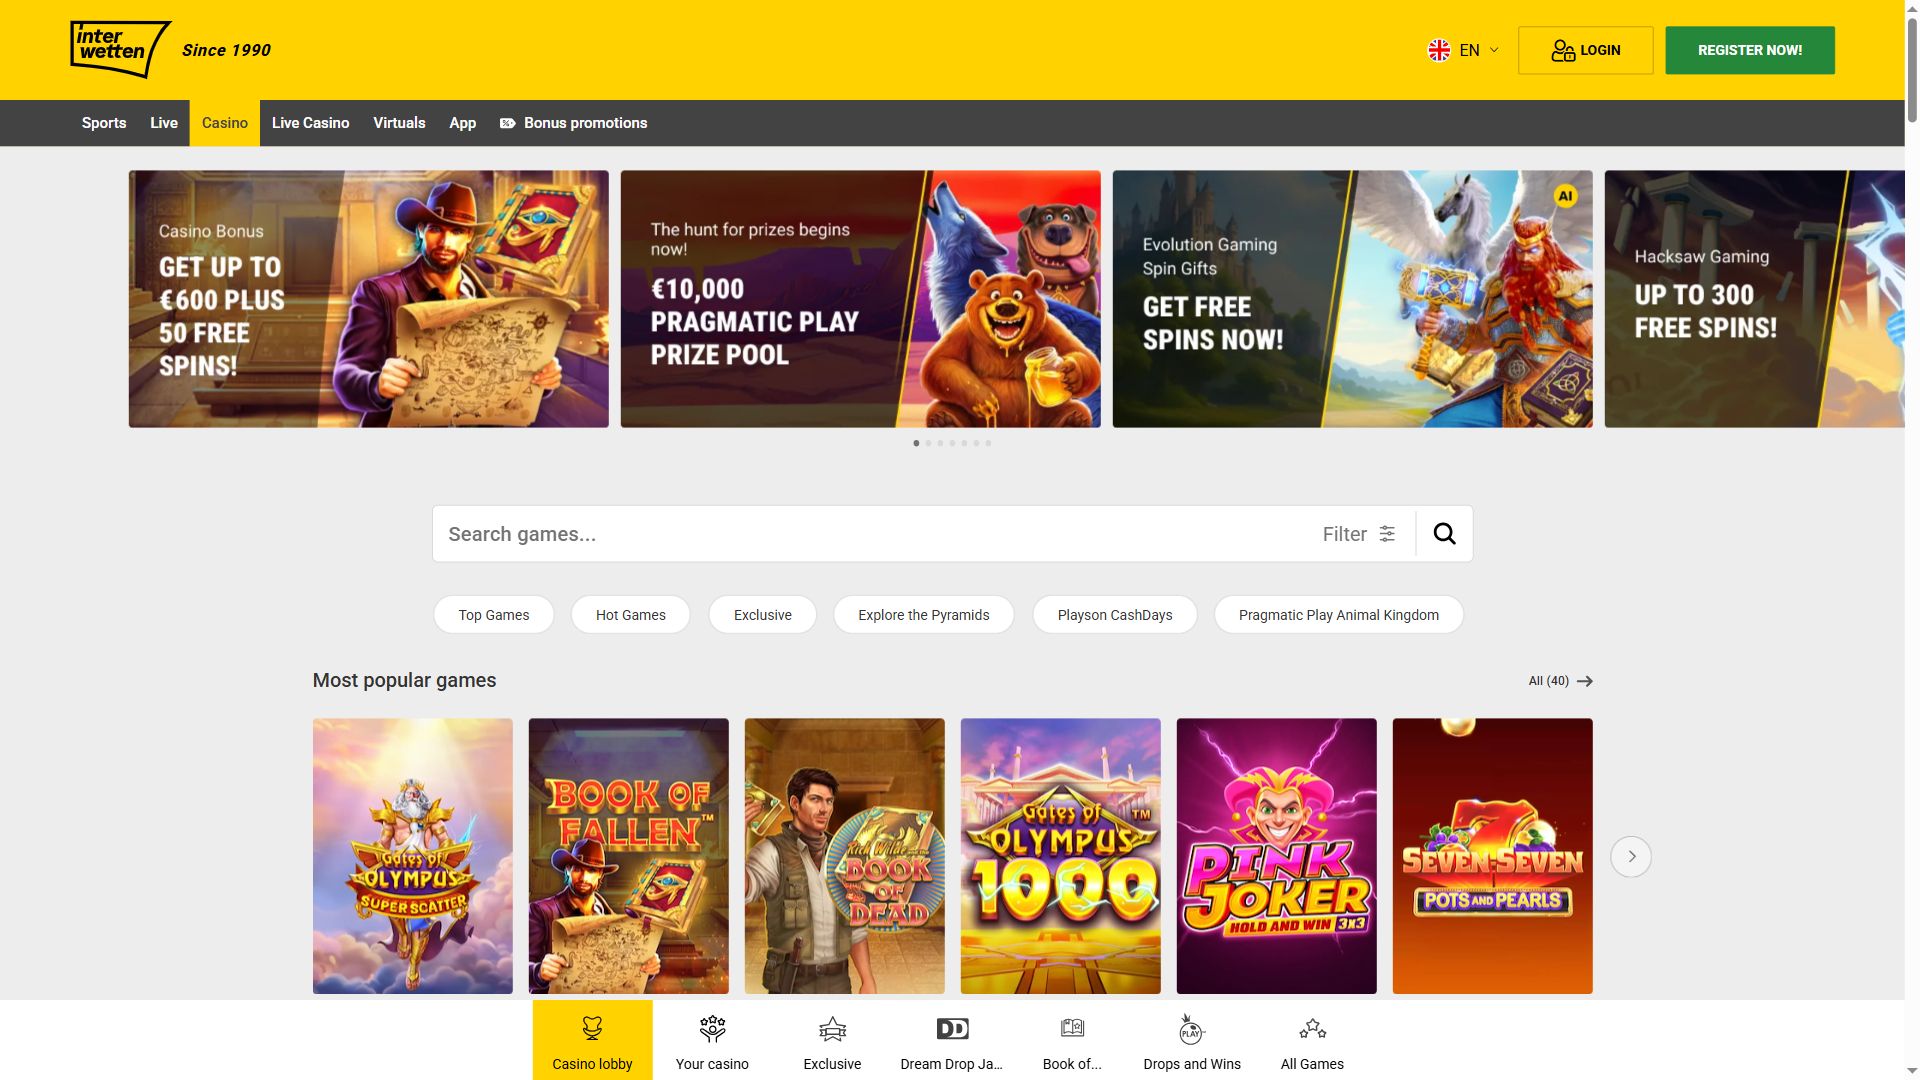
Task: Select the Casino tab
Action: (225, 123)
